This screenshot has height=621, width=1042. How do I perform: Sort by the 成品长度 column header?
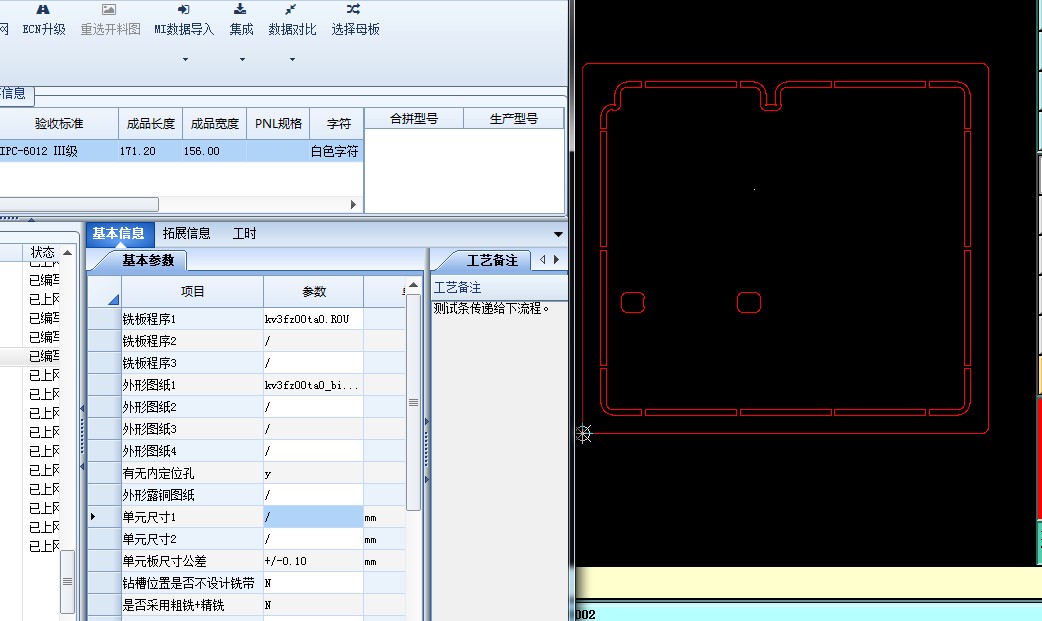click(x=151, y=124)
